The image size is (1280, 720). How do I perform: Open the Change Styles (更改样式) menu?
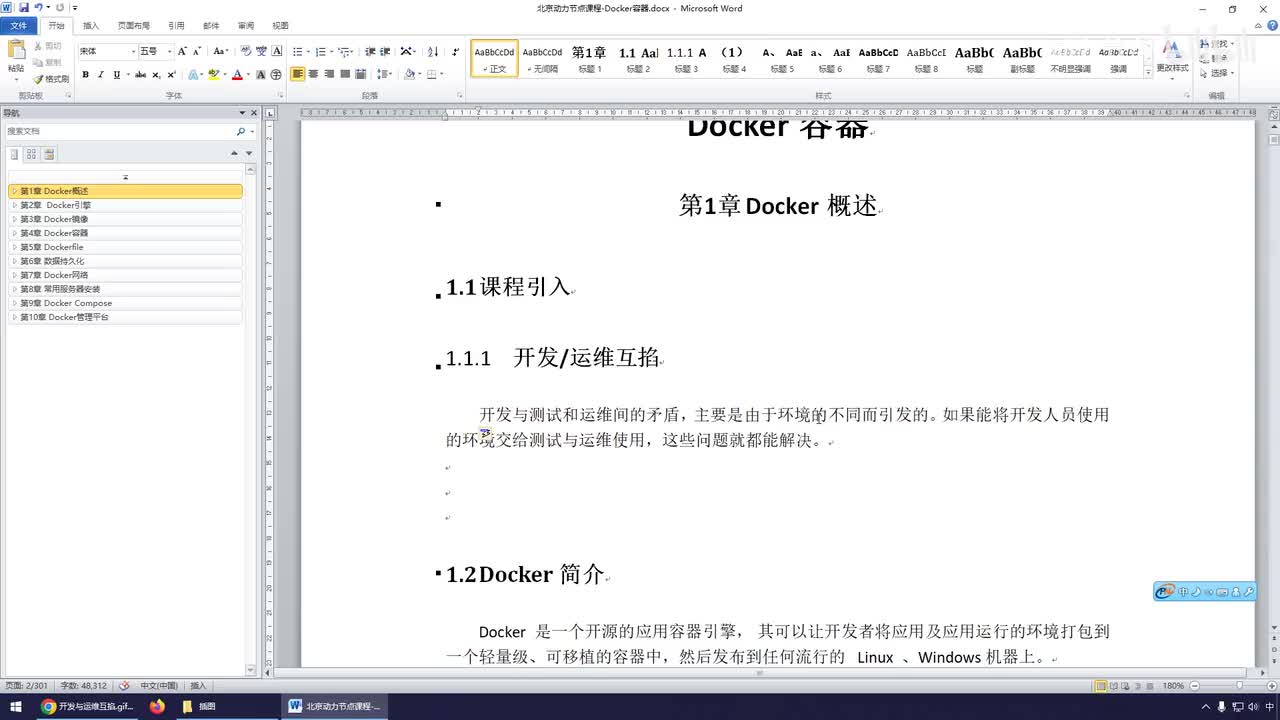[1172, 59]
